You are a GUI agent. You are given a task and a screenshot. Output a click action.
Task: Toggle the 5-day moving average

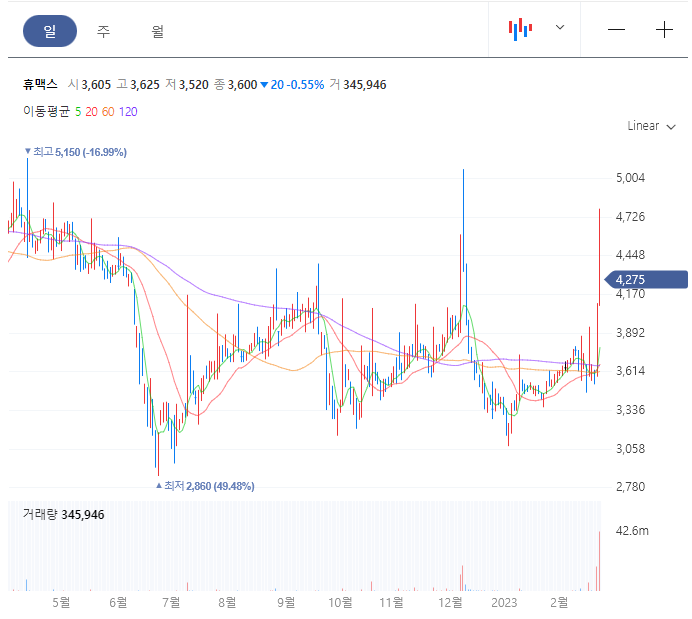click(78, 112)
